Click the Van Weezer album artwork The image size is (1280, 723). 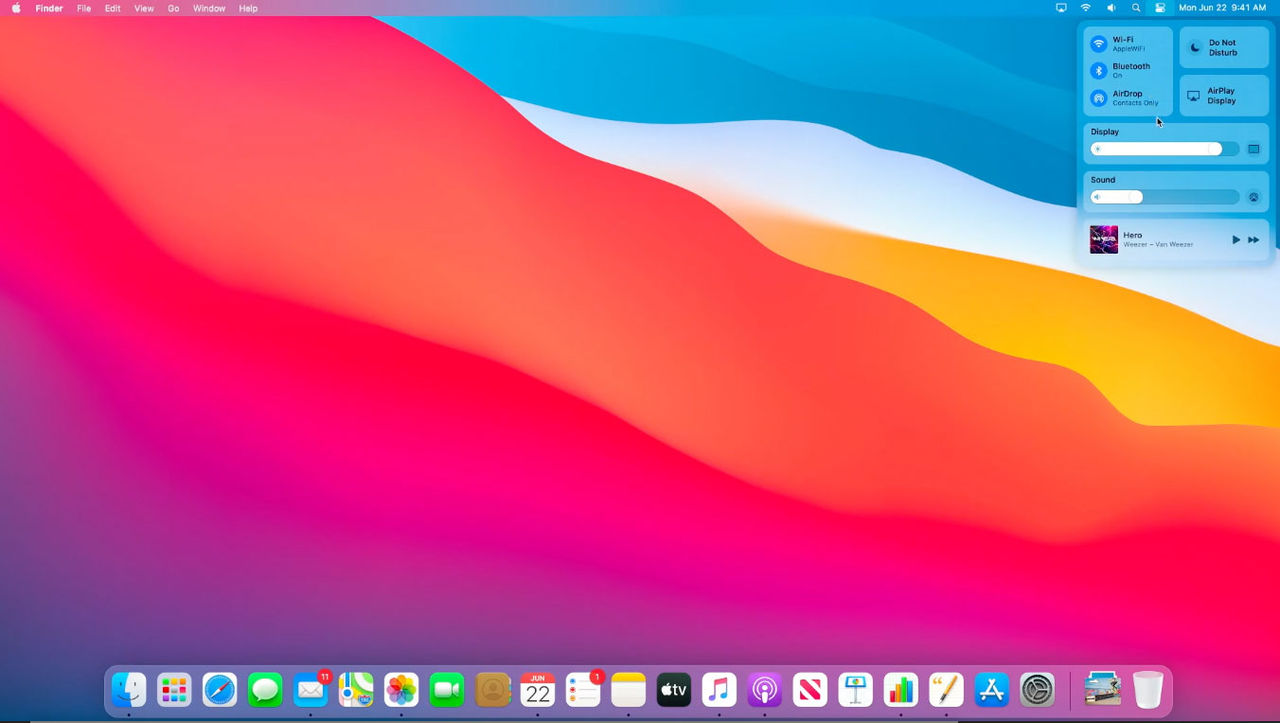click(x=1104, y=240)
